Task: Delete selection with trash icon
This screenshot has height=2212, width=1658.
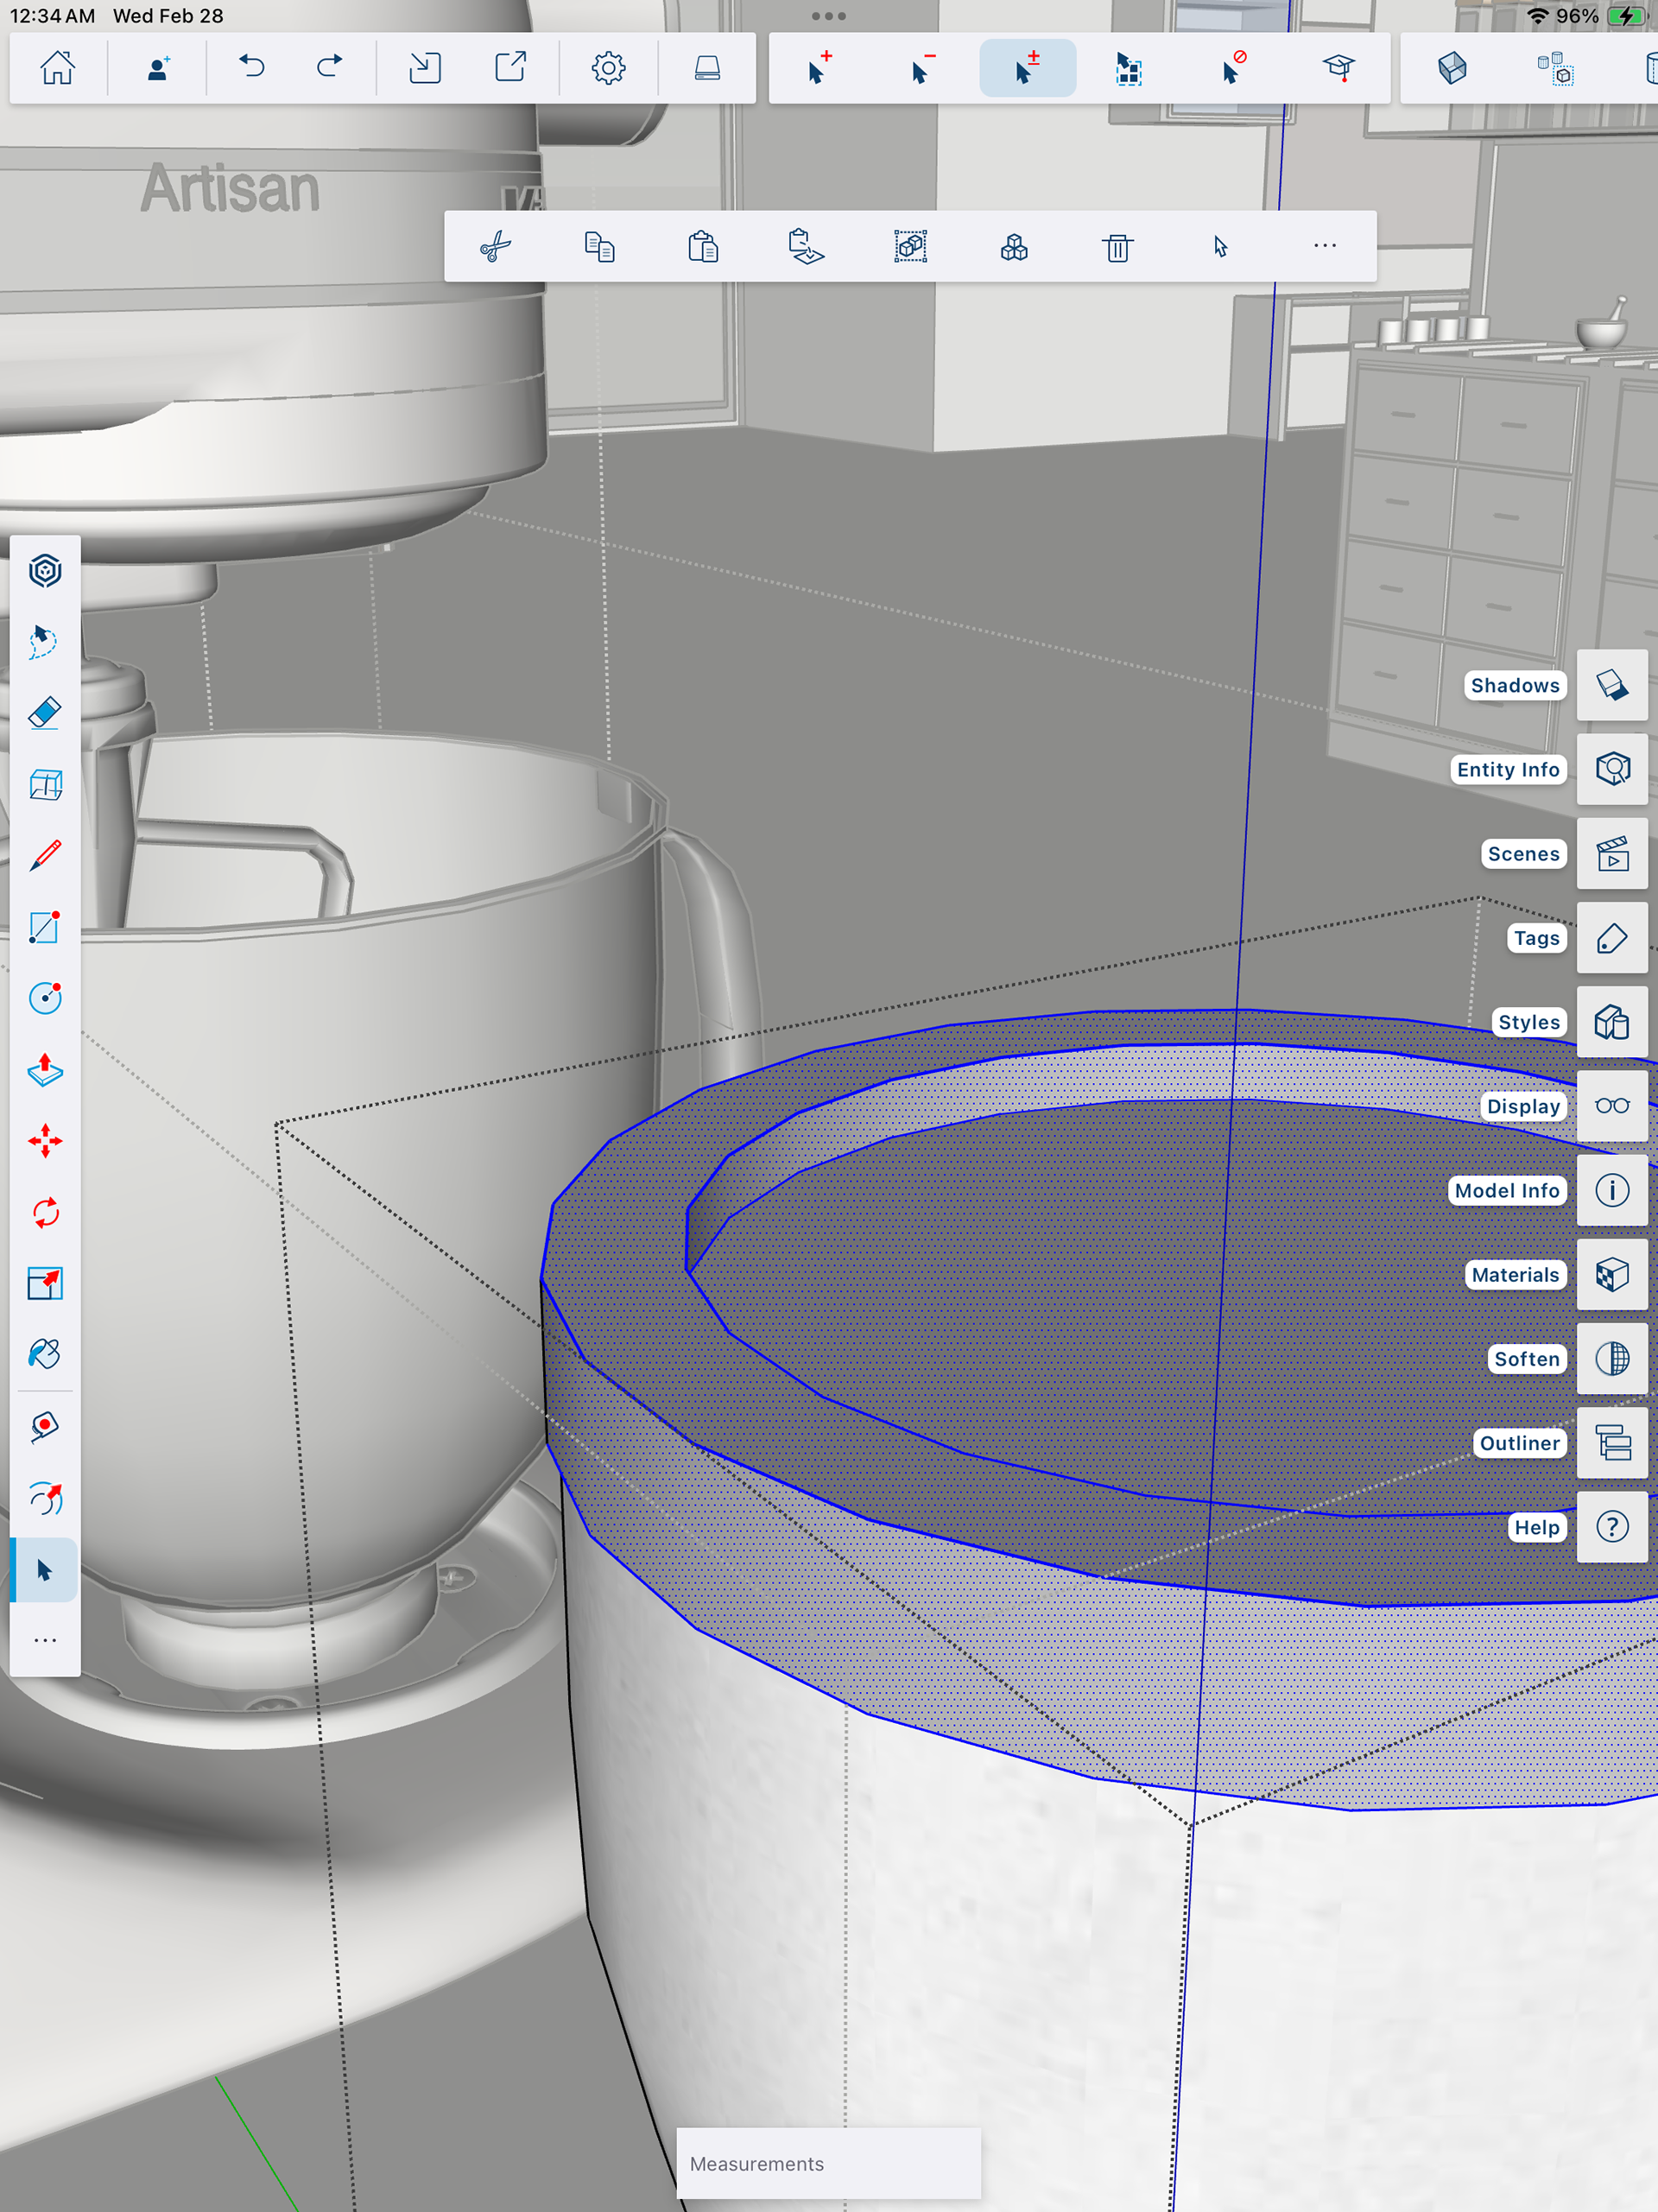Action: (1117, 246)
